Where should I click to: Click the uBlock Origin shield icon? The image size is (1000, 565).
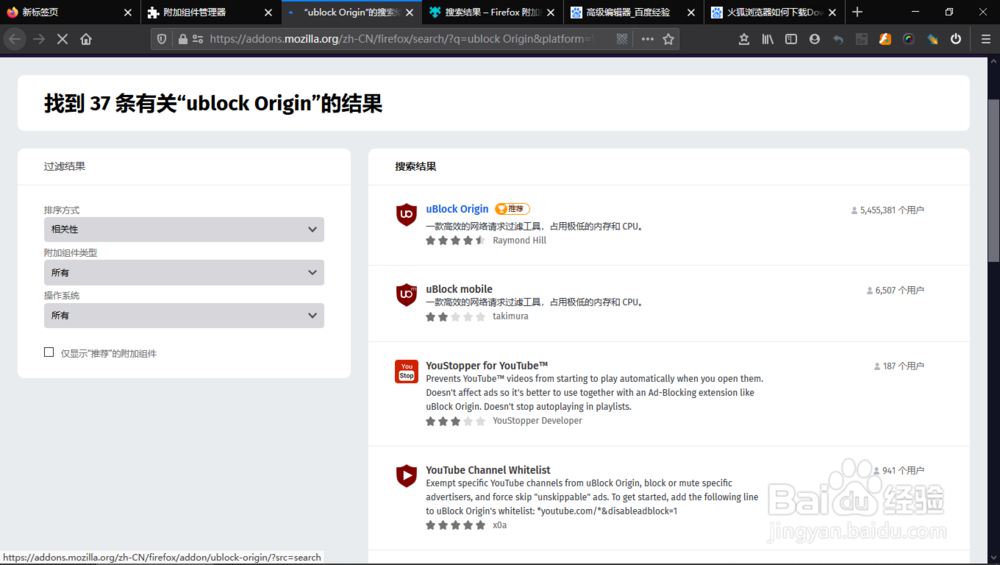[x=406, y=215]
